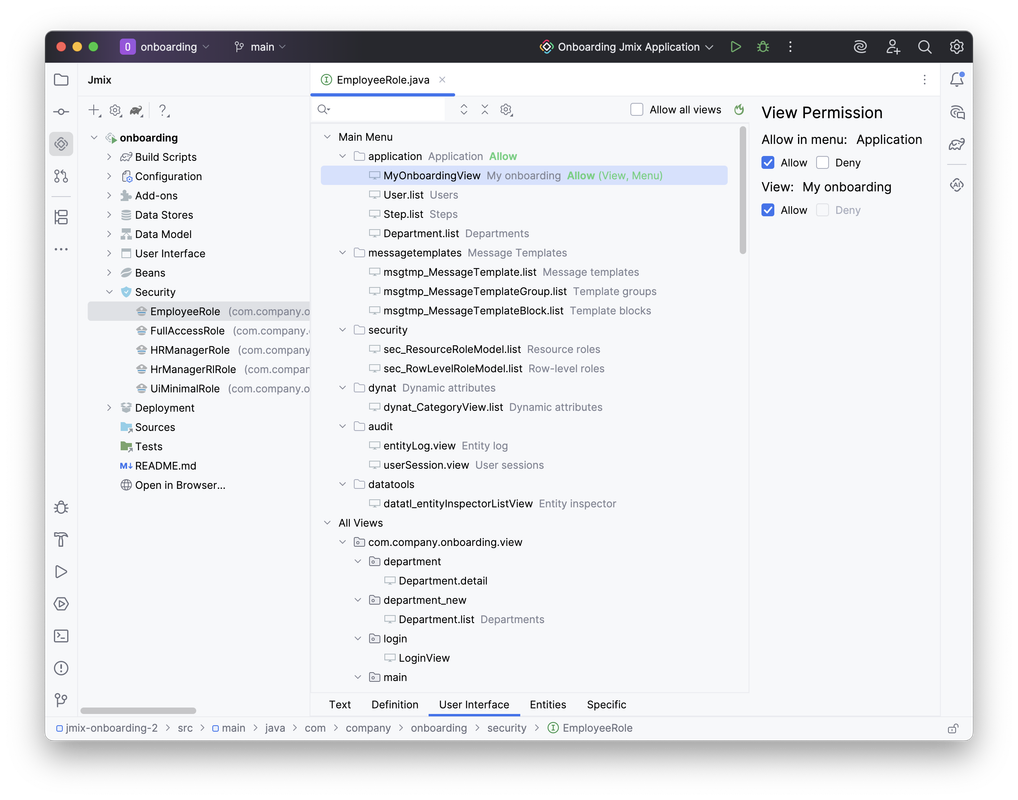Open the Build hammer tool window
Image resolution: width=1018 pixels, height=800 pixels.
(61, 540)
